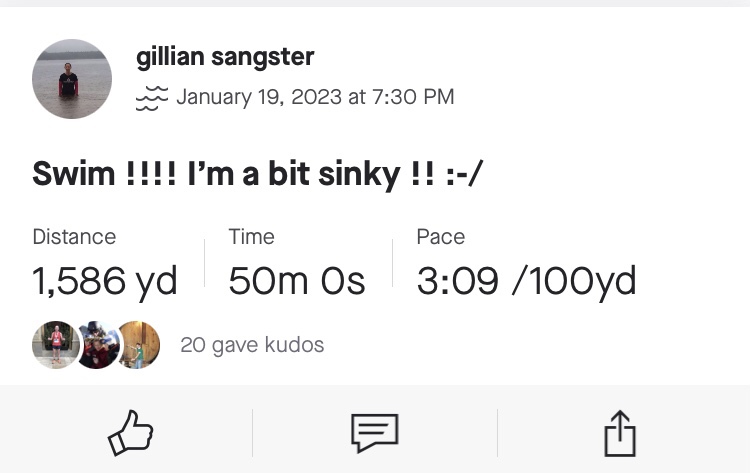This screenshot has height=473, width=750.
Task: Tap the second kudos giver avatar
Action: 97,345
